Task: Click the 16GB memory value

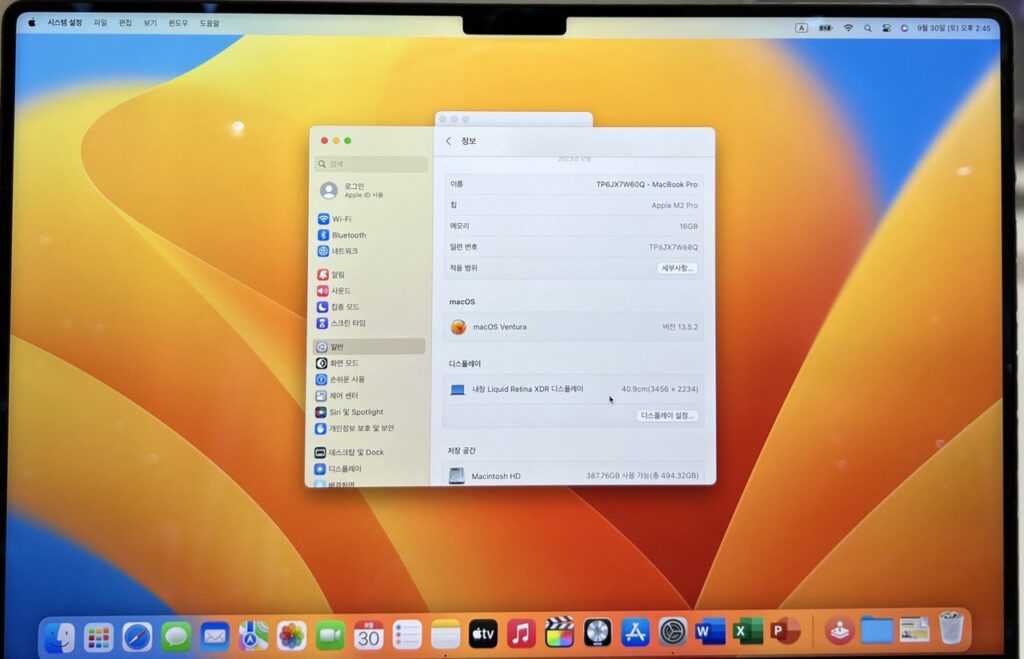Action: point(688,226)
